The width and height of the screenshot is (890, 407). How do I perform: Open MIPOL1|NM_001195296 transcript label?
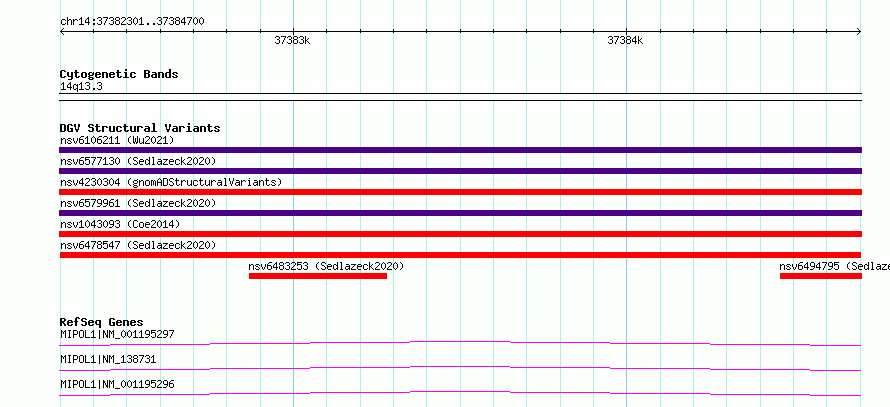(117, 384)
